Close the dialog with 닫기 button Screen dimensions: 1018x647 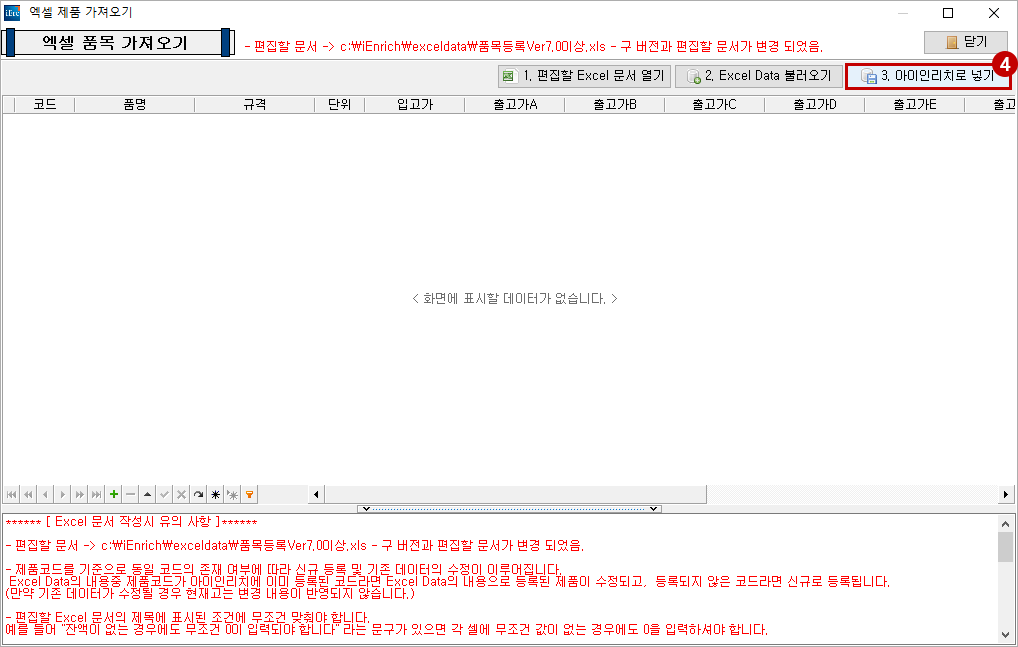point(966,42)
